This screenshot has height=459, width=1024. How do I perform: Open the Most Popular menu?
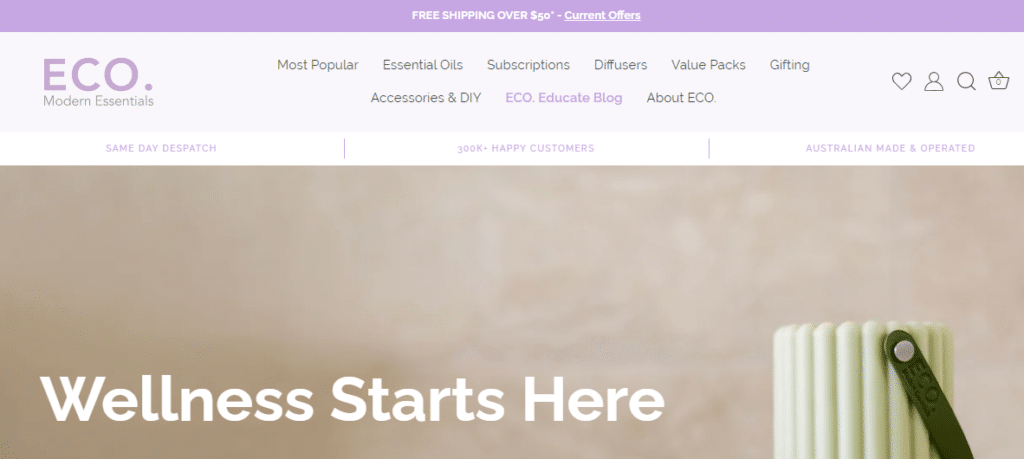[x=317, y=65]
